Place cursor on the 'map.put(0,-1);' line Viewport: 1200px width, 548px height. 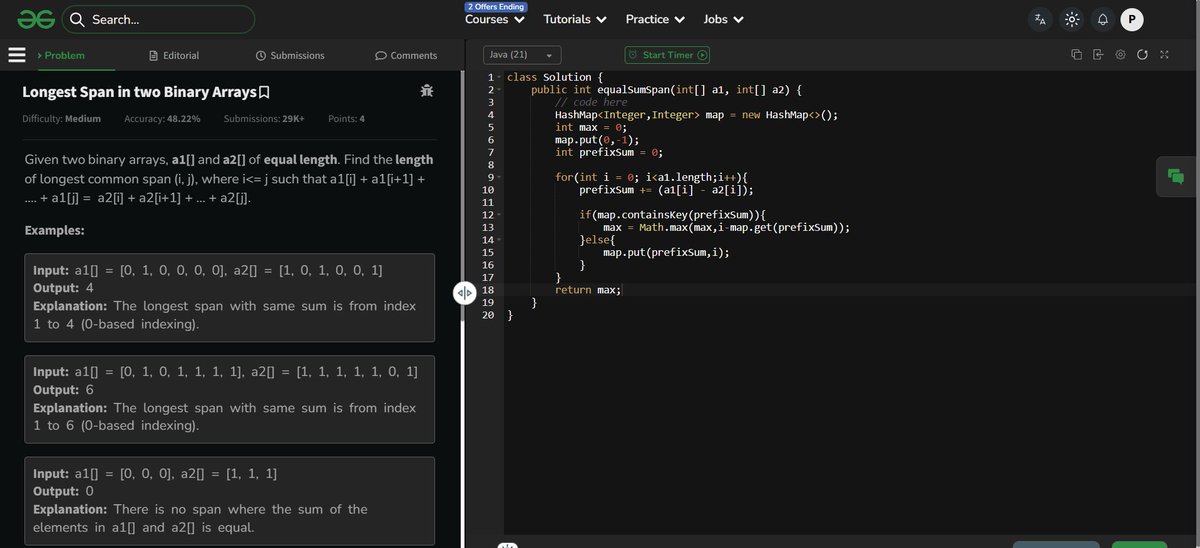pos(596,140)
